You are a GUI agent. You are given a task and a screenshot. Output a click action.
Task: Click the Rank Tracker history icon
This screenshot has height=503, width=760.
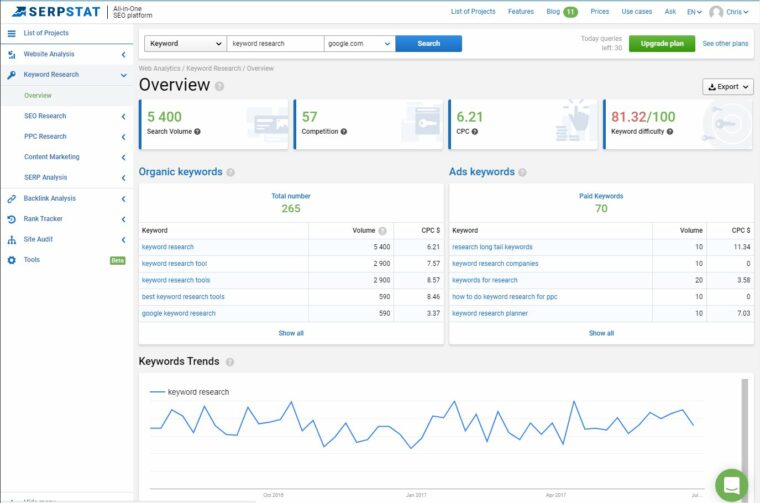coord(12,219)
